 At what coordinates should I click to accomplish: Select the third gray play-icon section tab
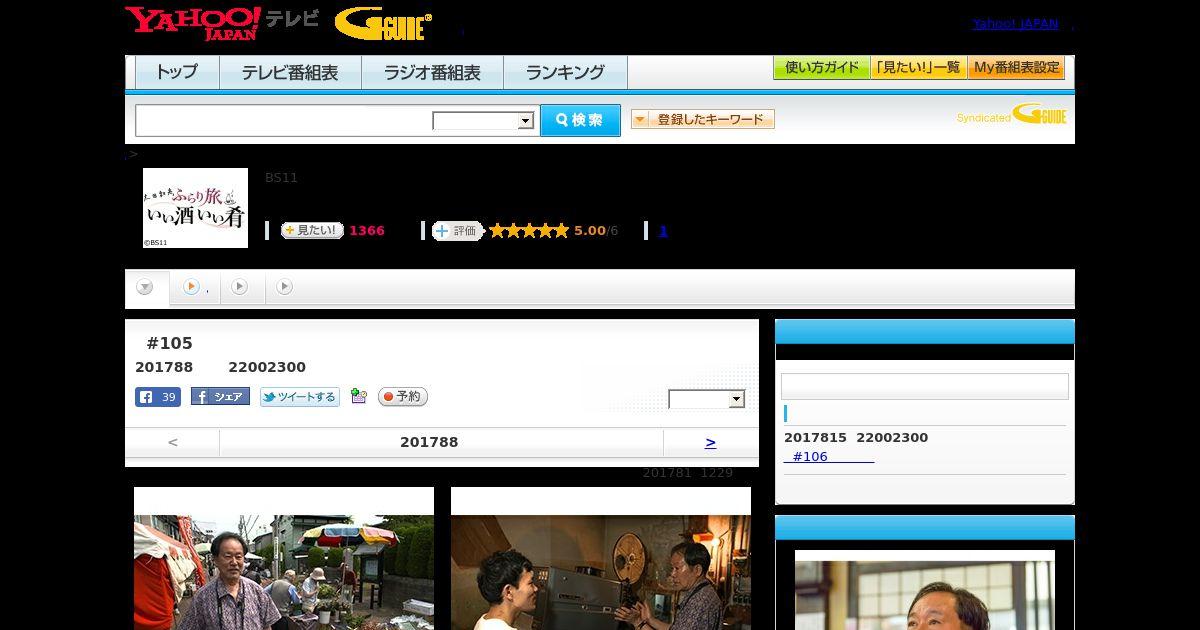tap(240, 287)
